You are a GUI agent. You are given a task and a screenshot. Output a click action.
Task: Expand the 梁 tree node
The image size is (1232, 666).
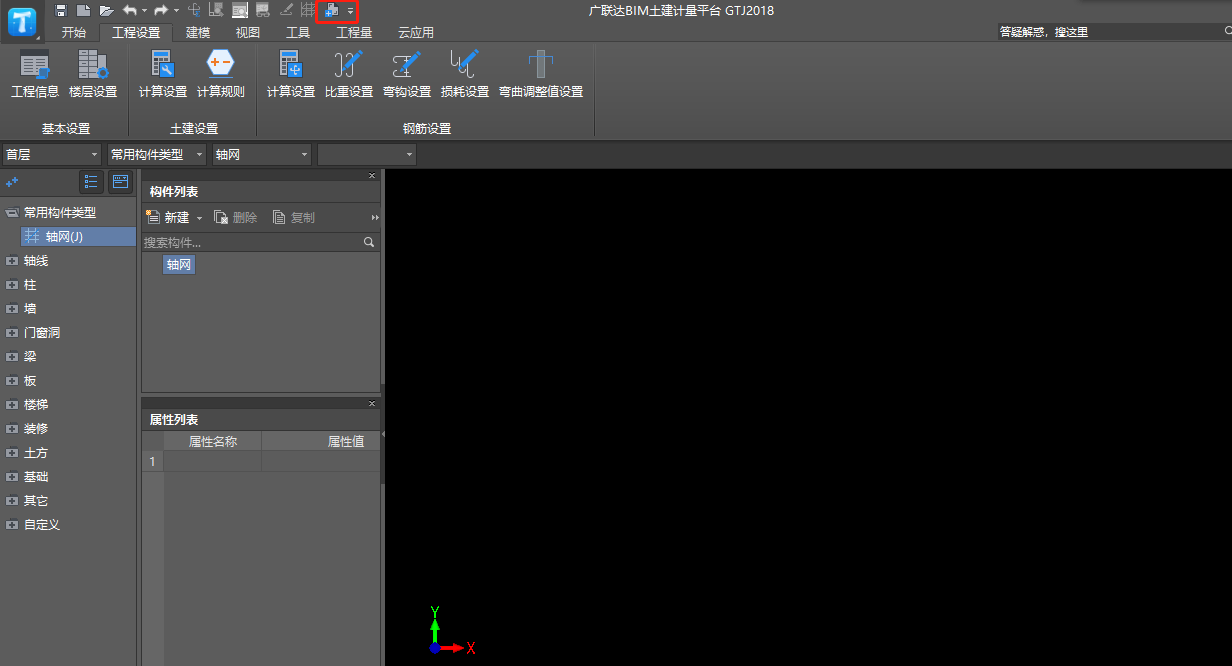[12, 357]
